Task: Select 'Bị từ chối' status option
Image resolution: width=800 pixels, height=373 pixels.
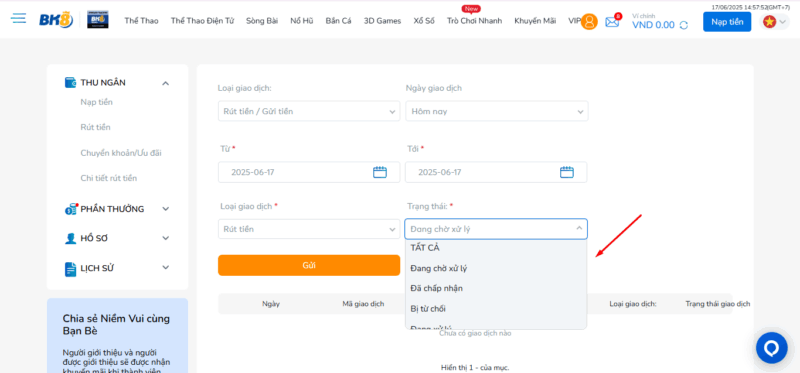Action: [x=496, y=309]
